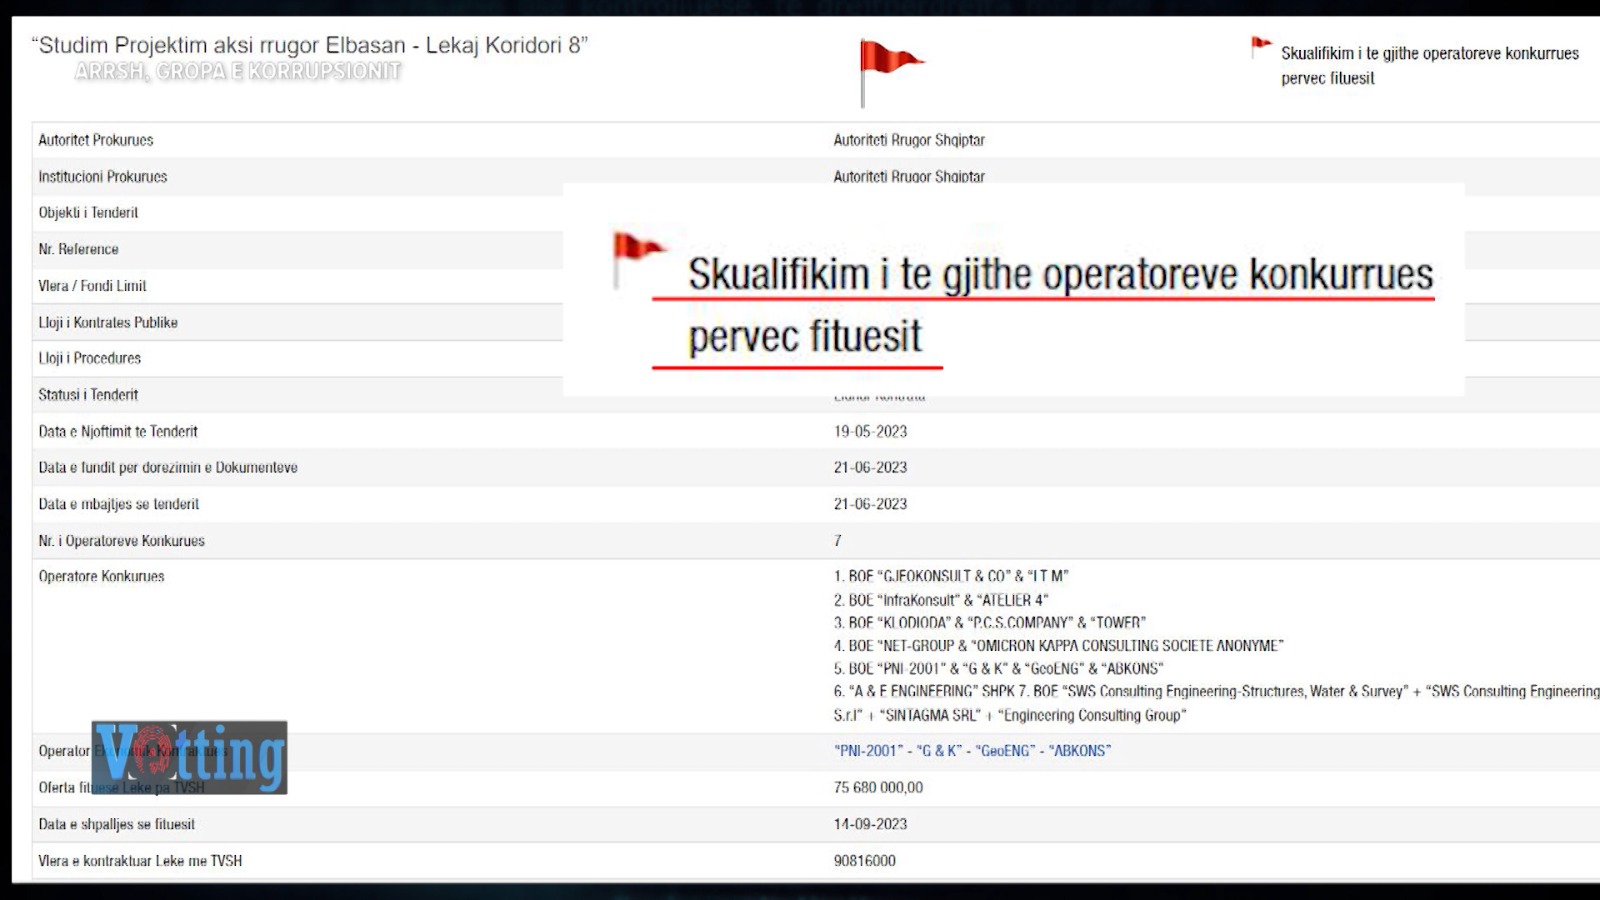Select operator entry "KLODIODA" & "P.C.S.COMPANY" & "TOWER"
Viewport: 1600px width, 900px height.
(990, 623)
